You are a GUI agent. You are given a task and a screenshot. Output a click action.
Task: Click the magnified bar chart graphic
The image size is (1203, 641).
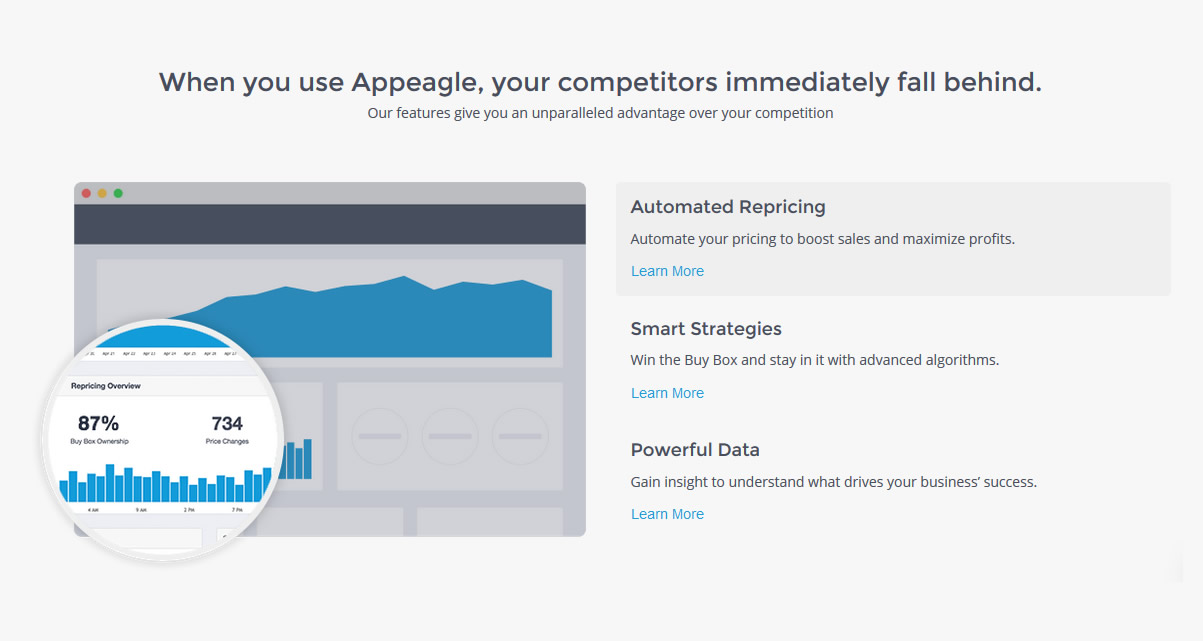coord(166,483)
